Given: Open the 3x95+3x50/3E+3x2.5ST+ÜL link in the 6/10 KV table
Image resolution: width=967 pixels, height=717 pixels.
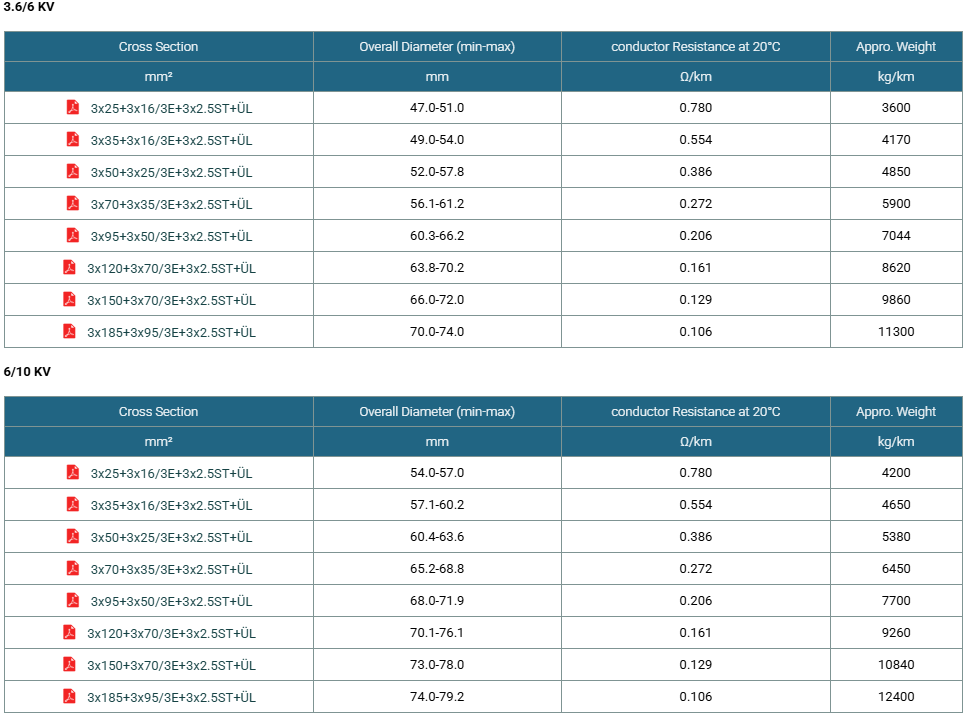Looking at the screenshot, I should tap(171, 602).
